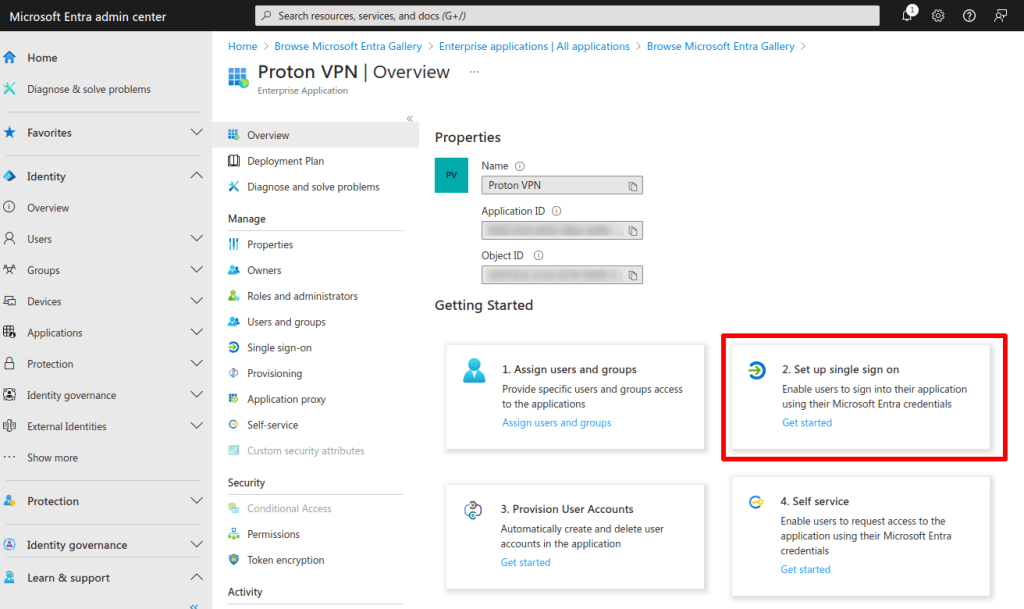Select Overview in the application menu
This screenshot has width=1024, height=609.
click(x=315, y=135)
